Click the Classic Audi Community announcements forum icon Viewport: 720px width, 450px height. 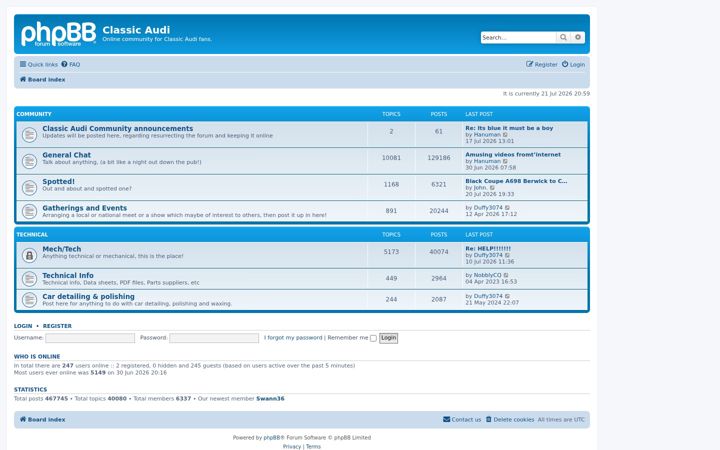29,135
